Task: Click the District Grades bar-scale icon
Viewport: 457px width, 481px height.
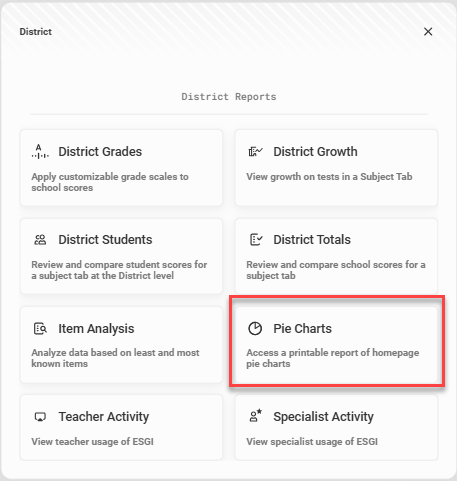Action: [x=40, y=151]
